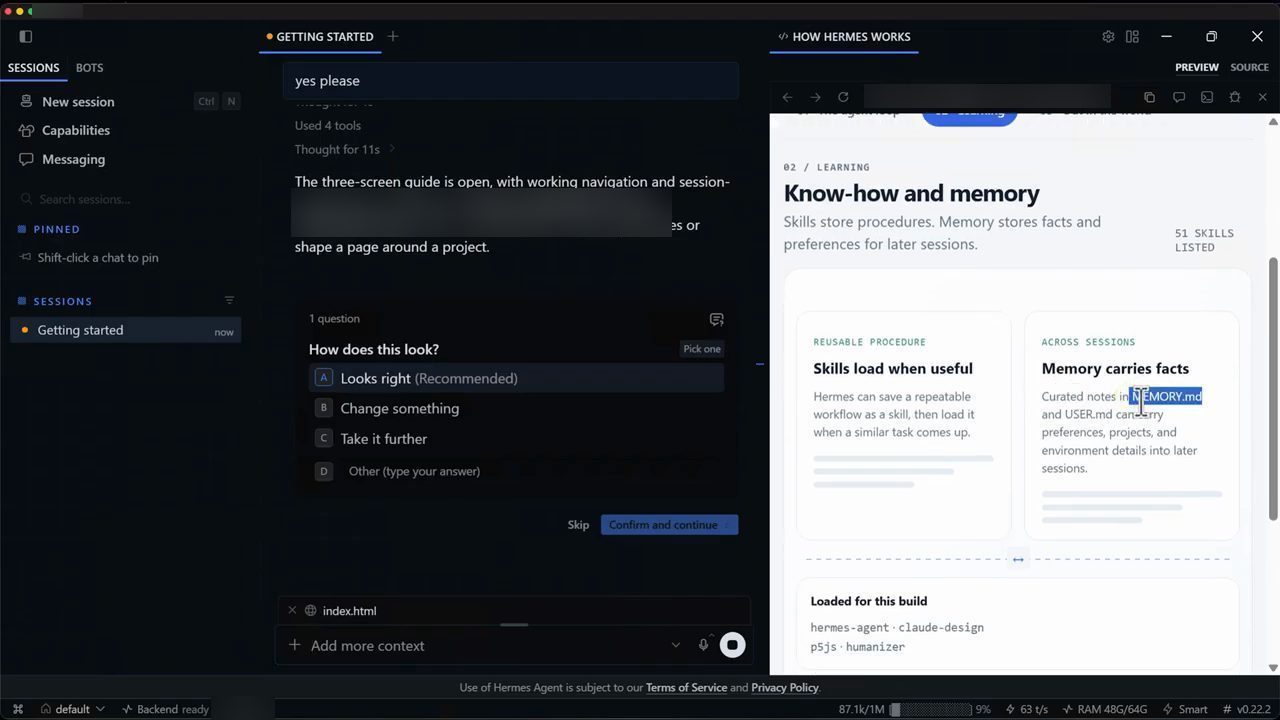Go forward in the preview browser

[x=815, y=97]
